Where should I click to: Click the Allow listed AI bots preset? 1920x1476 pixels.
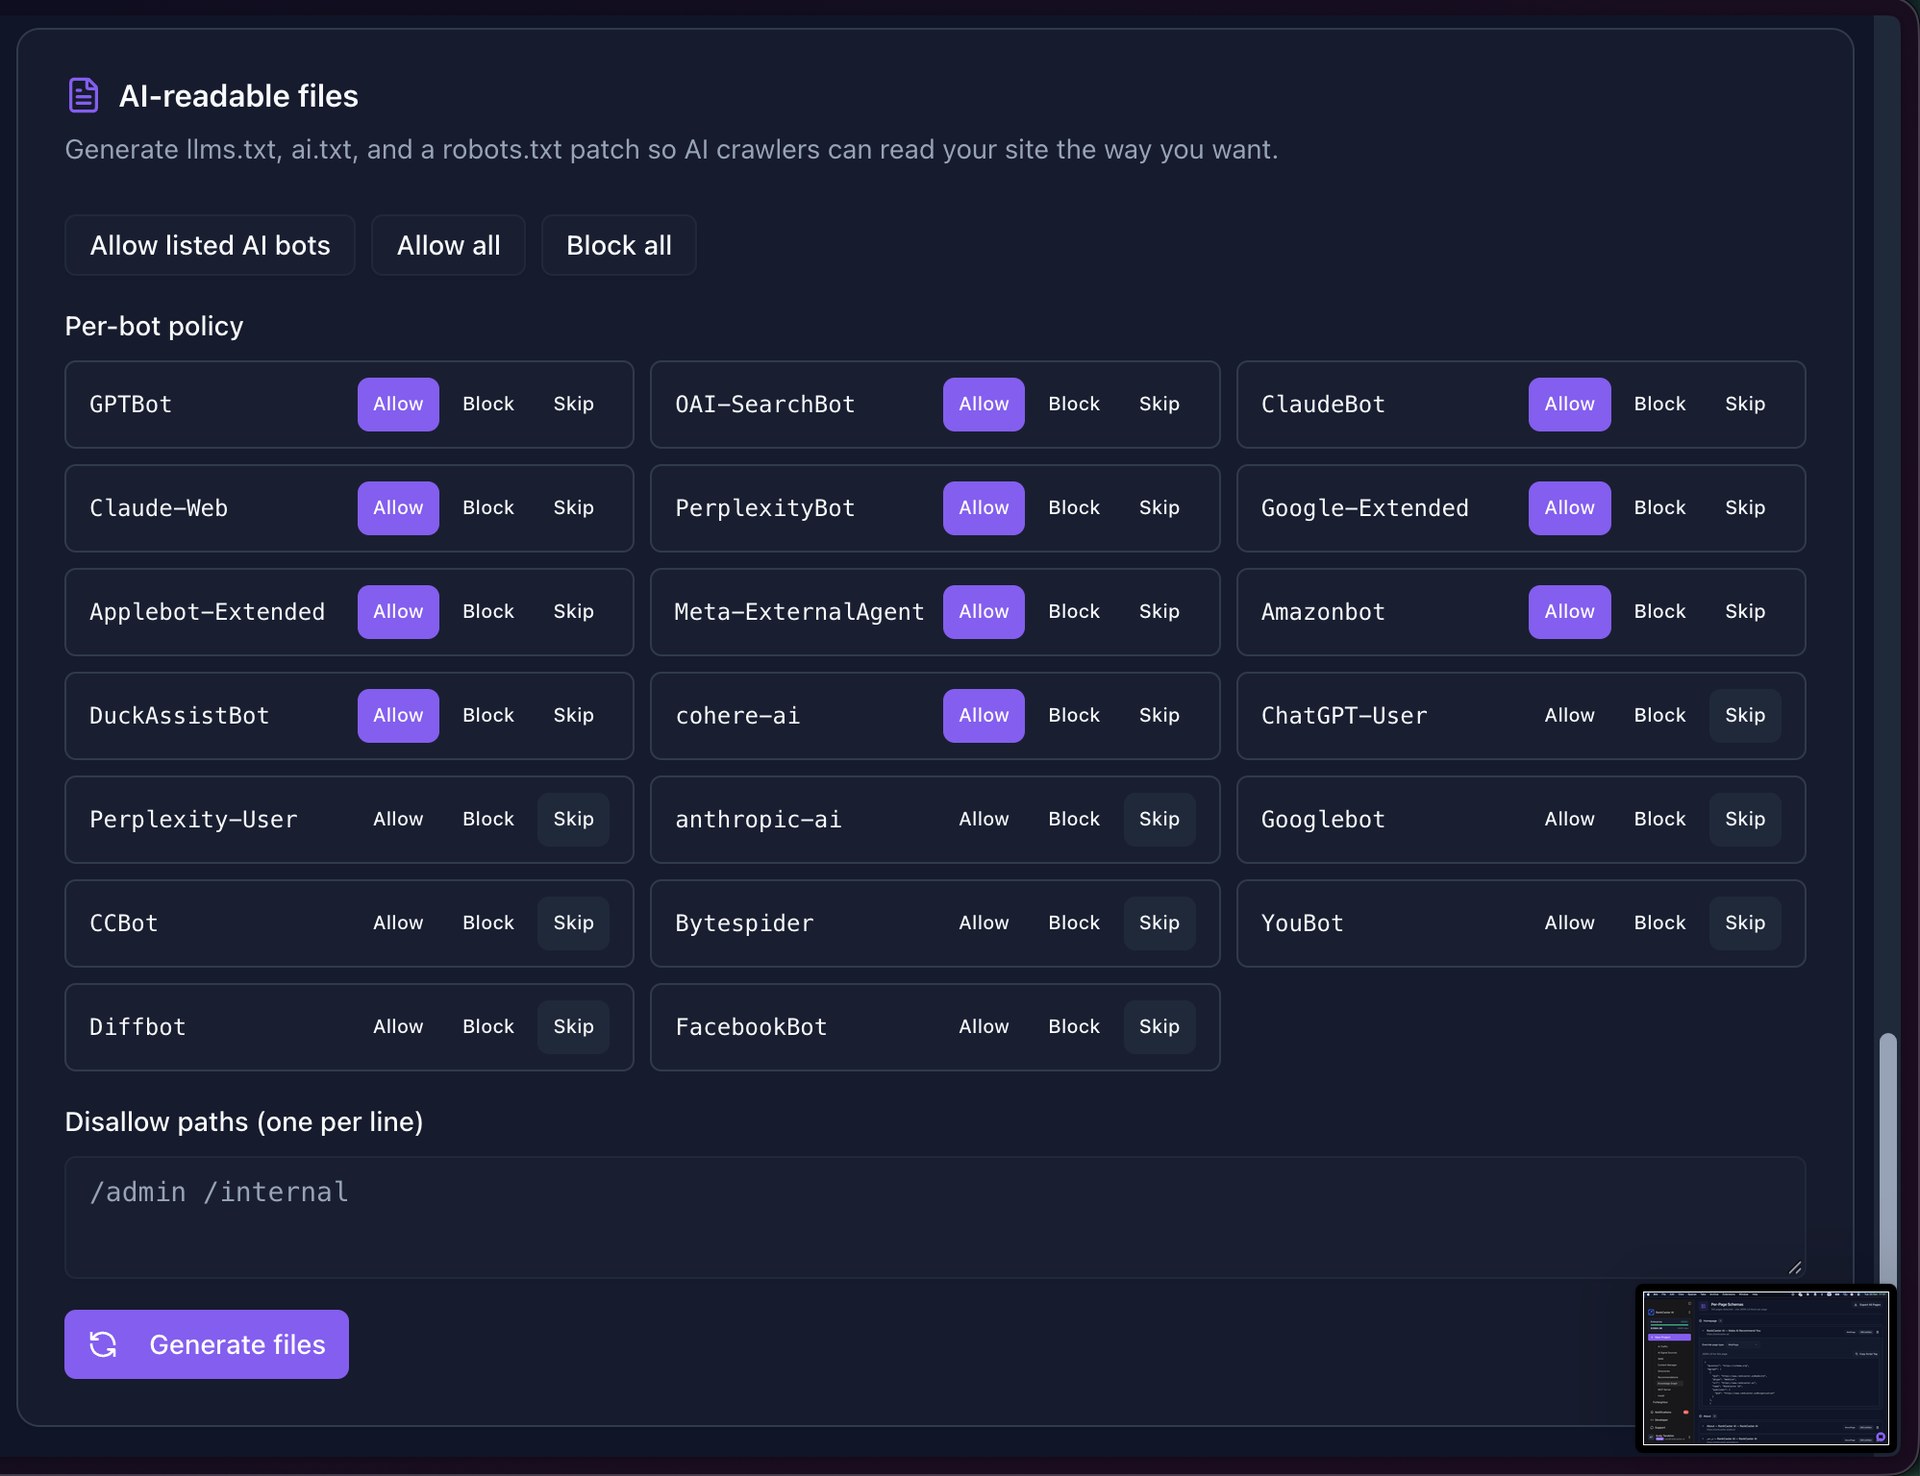coord(210,245)
